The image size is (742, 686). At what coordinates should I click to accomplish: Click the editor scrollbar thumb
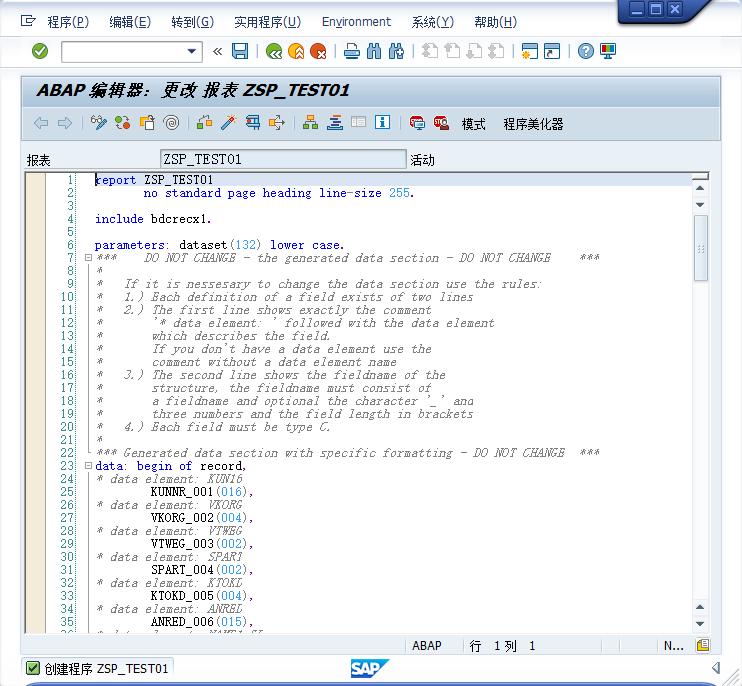[x=701, y=248]
